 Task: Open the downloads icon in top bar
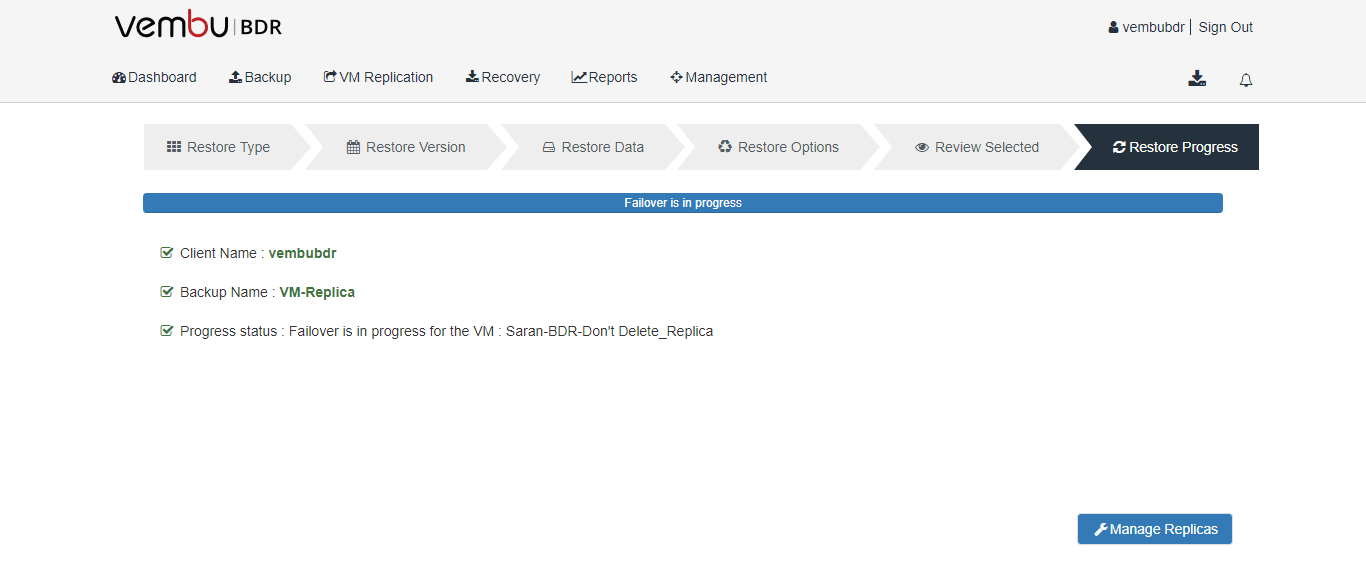(1197, 78)
